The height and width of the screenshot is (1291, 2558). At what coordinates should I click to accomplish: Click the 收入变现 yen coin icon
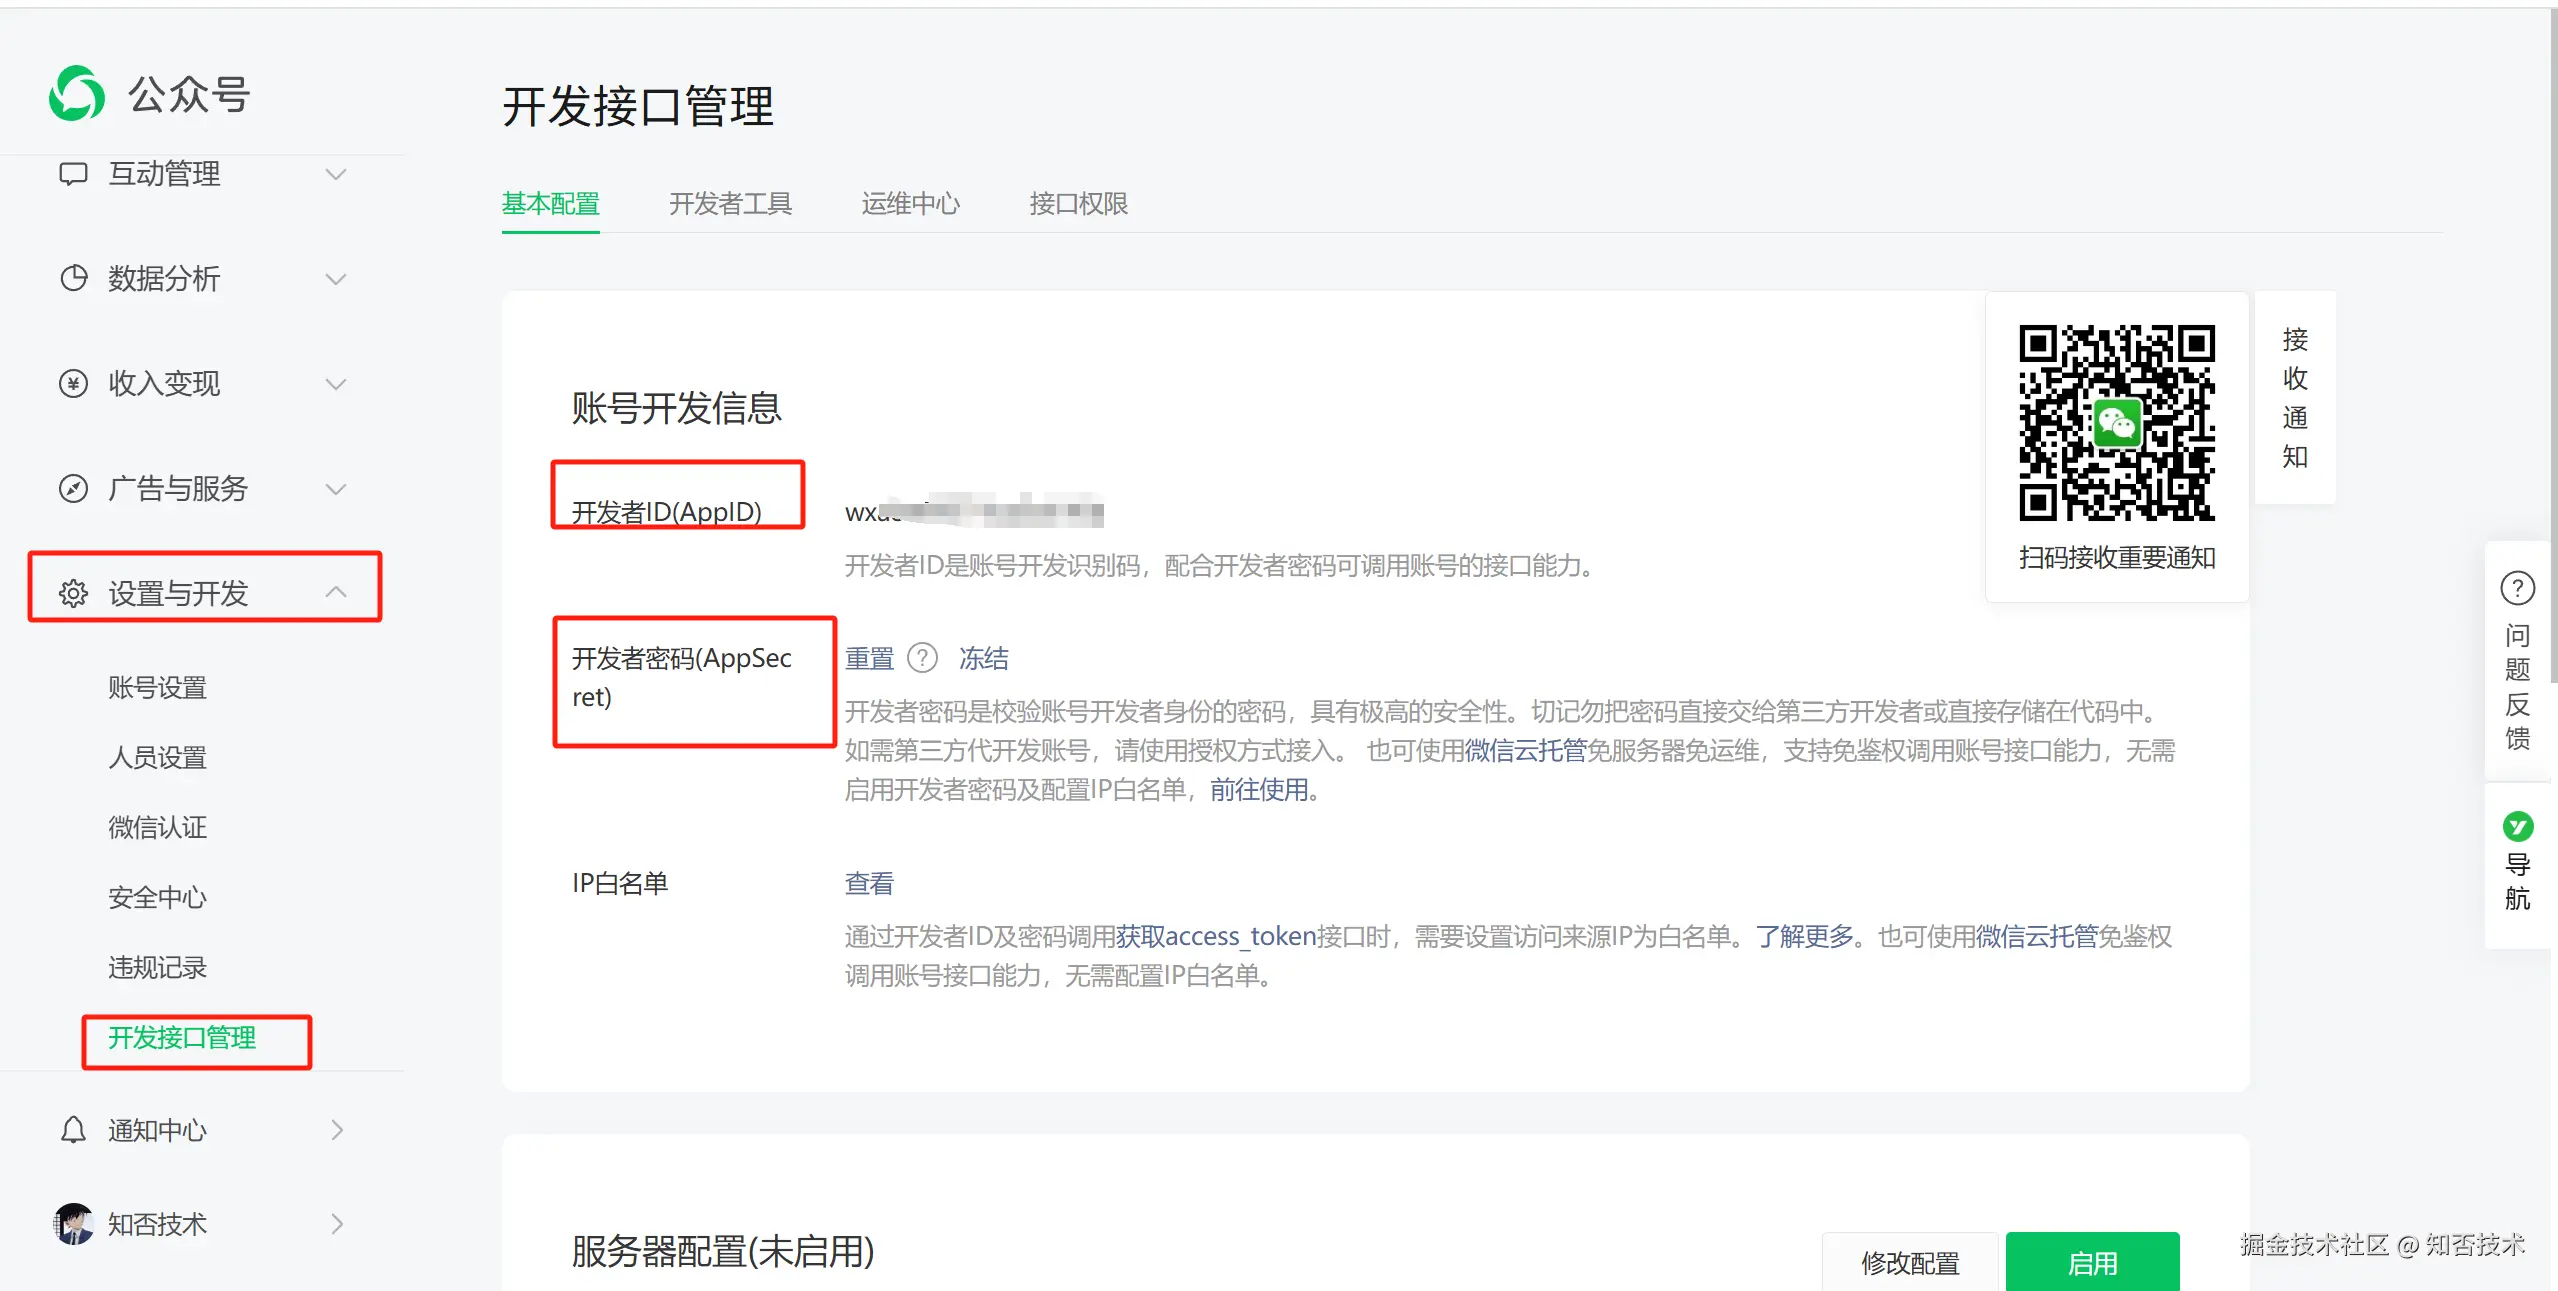pos(73,383)
